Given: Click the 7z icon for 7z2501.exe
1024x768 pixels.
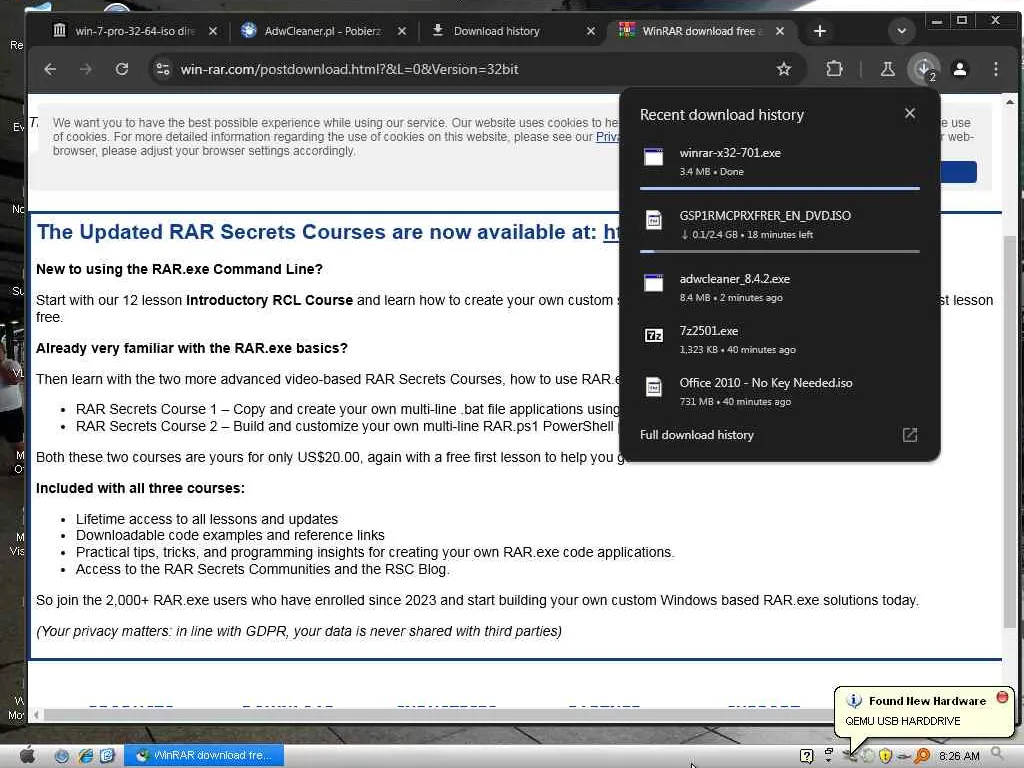Looking at the screenshot, I should click(x=654, y=335).
